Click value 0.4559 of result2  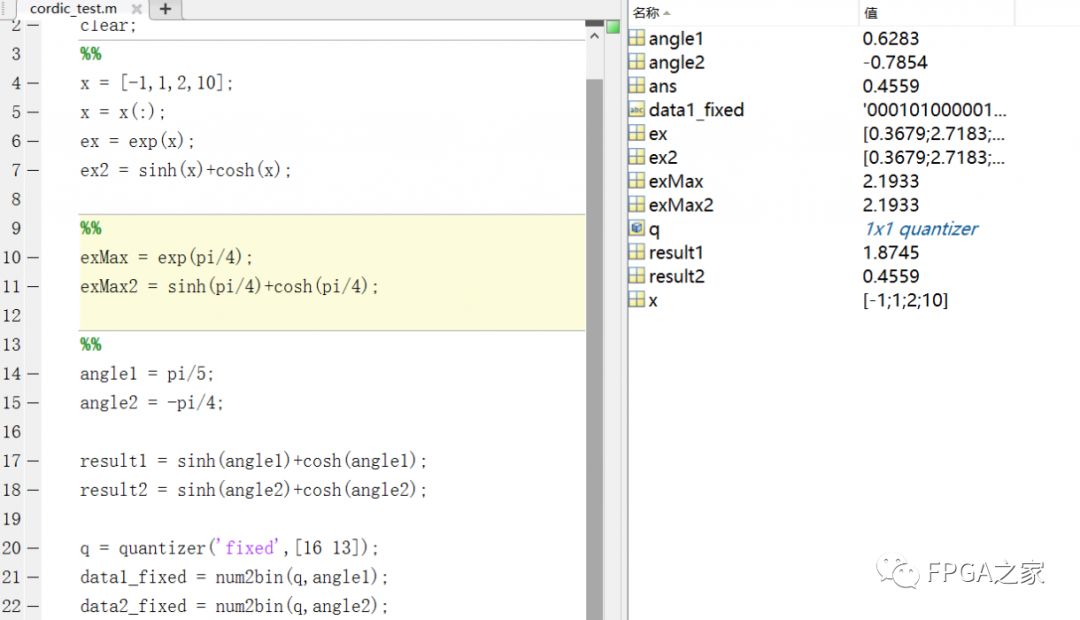click(891, 276)
